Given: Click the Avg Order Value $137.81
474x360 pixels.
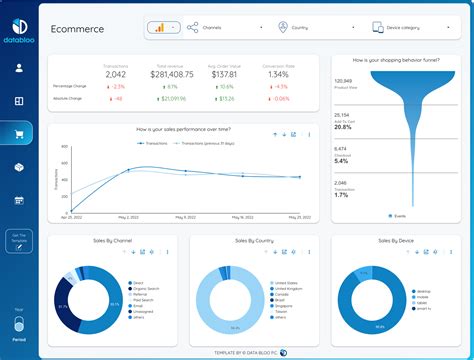Looking at the screenshot, I should tap(224, 74).
